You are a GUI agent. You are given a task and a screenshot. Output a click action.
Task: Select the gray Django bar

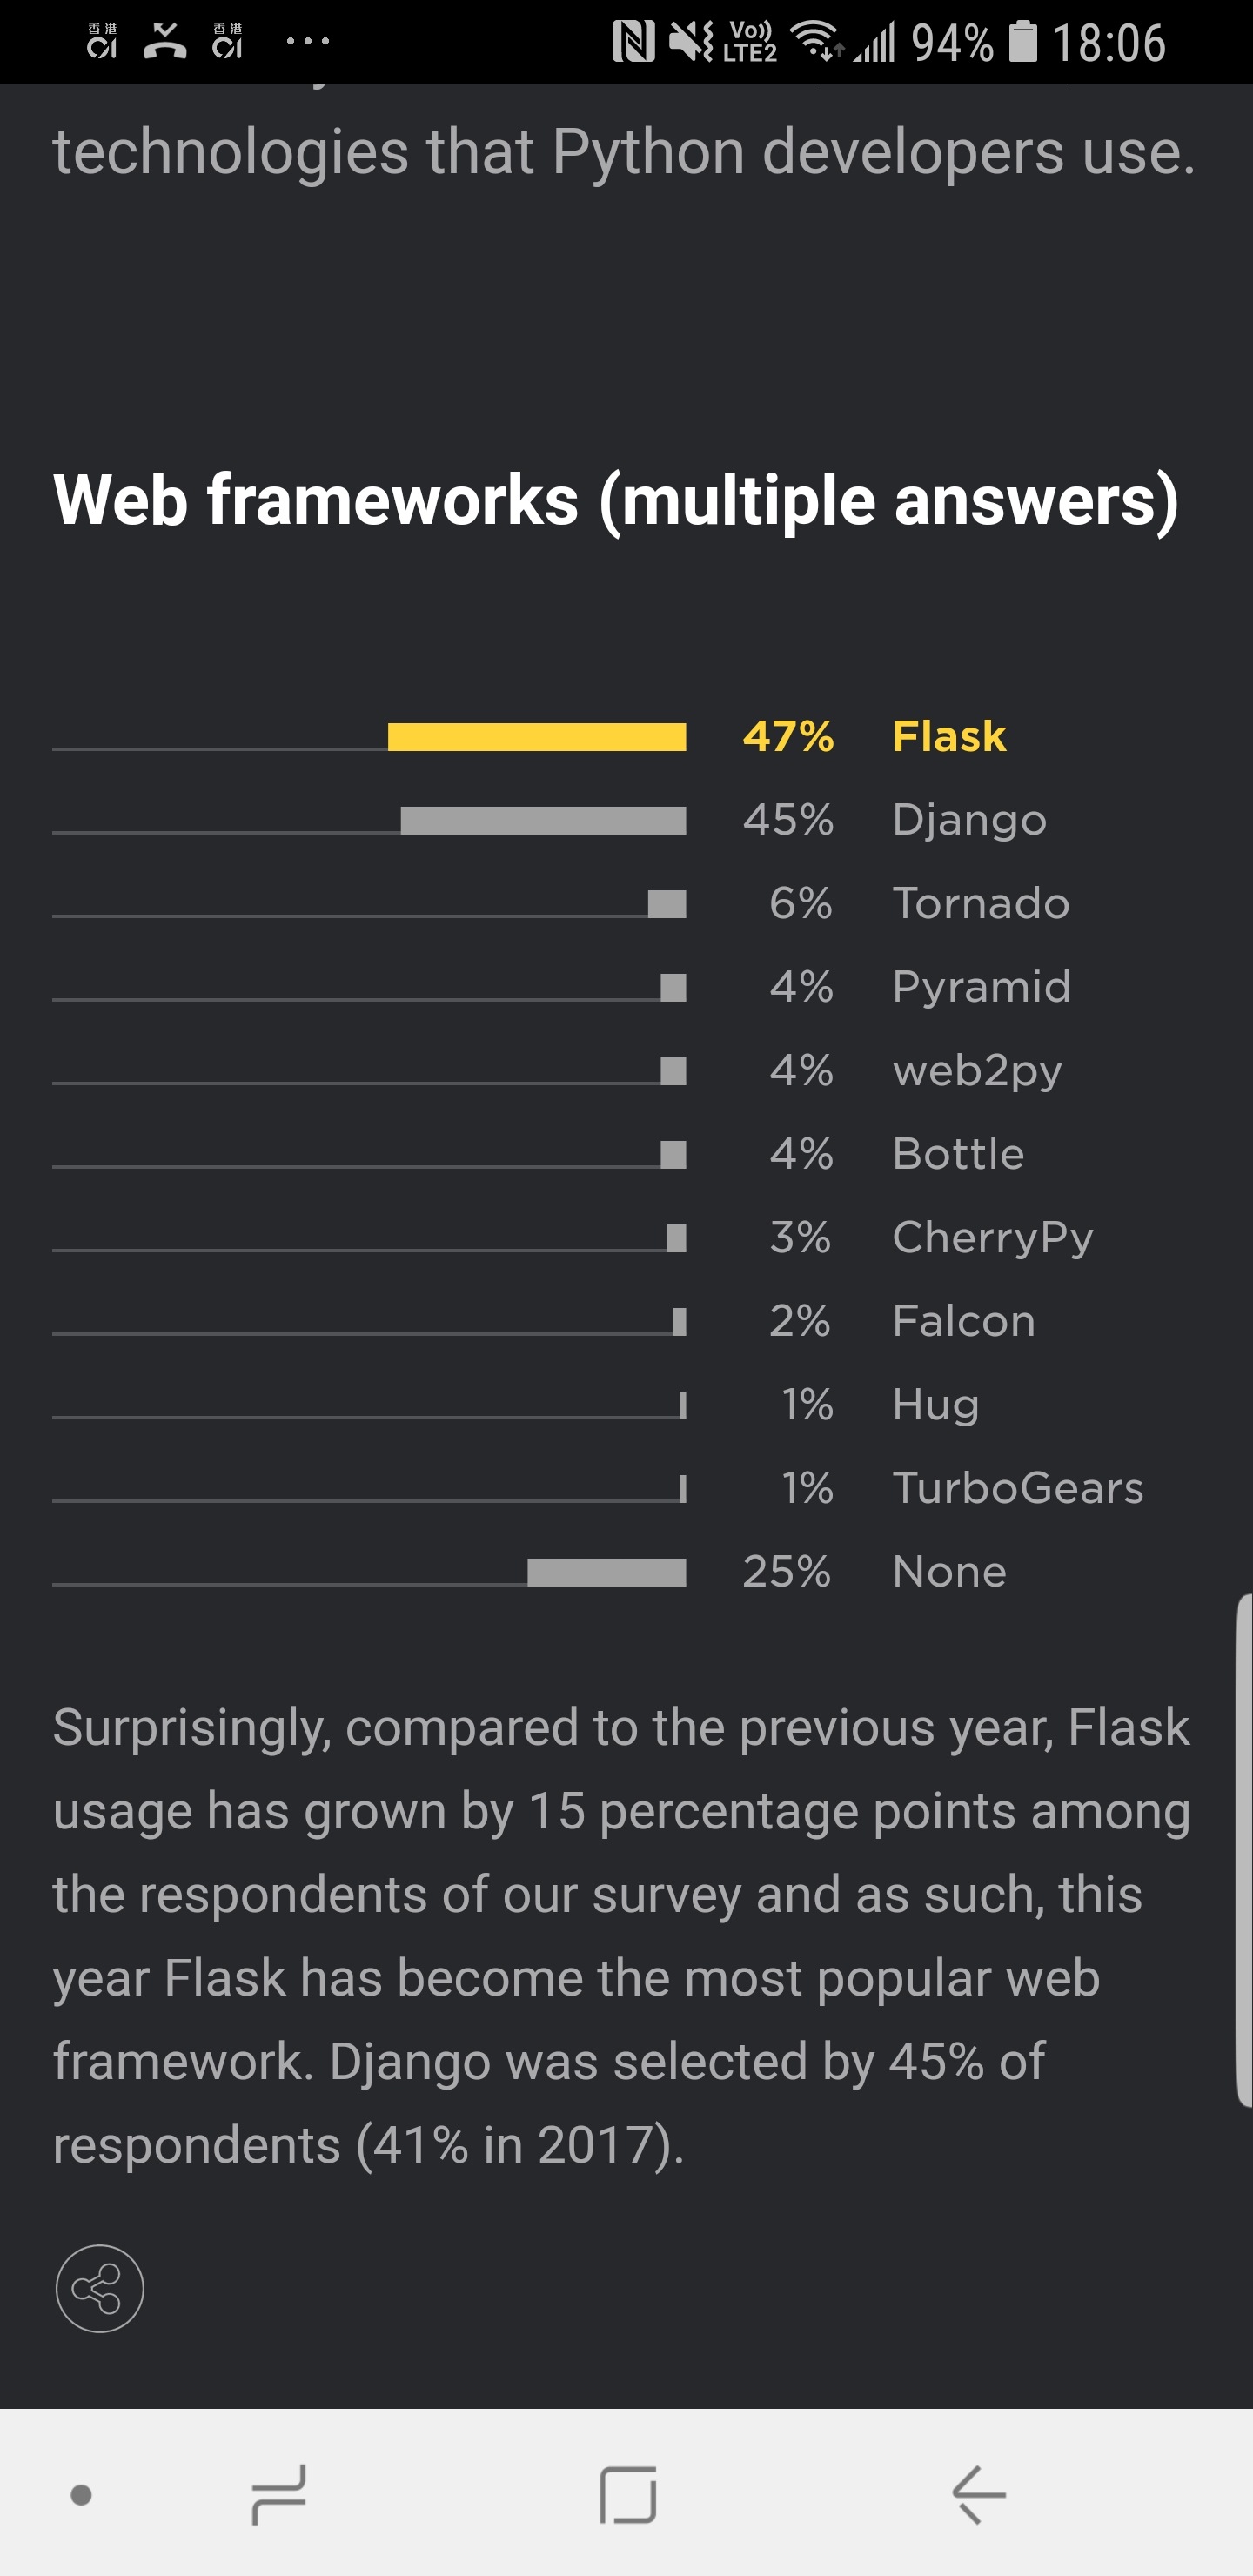coord(543,820)
